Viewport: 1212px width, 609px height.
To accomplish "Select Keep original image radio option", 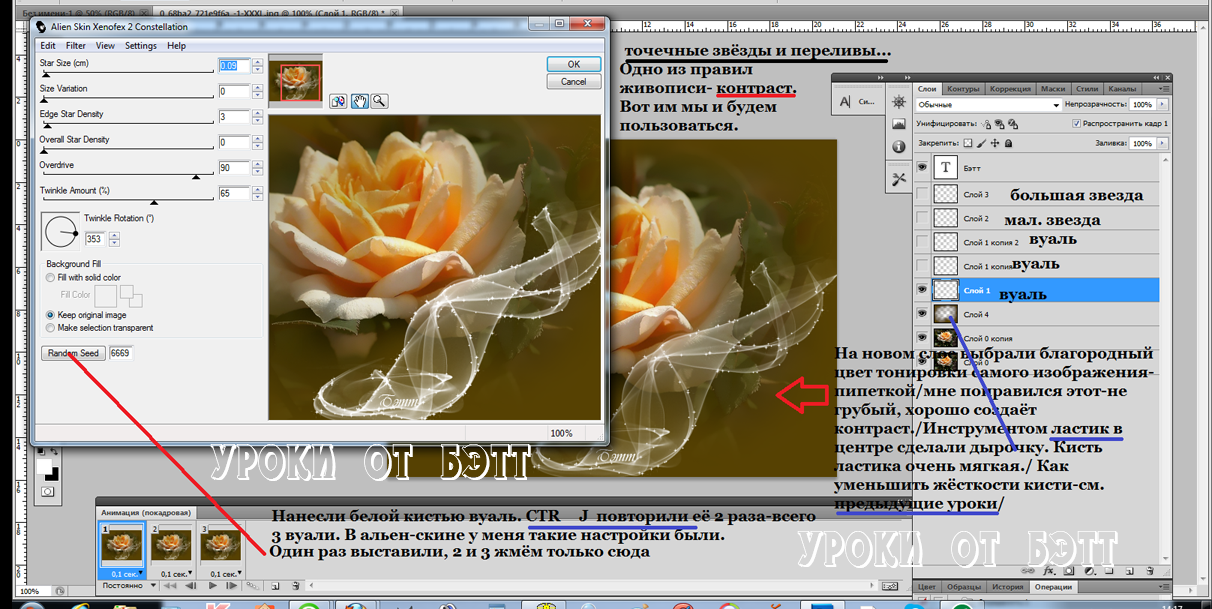I will tap(51, 314).
